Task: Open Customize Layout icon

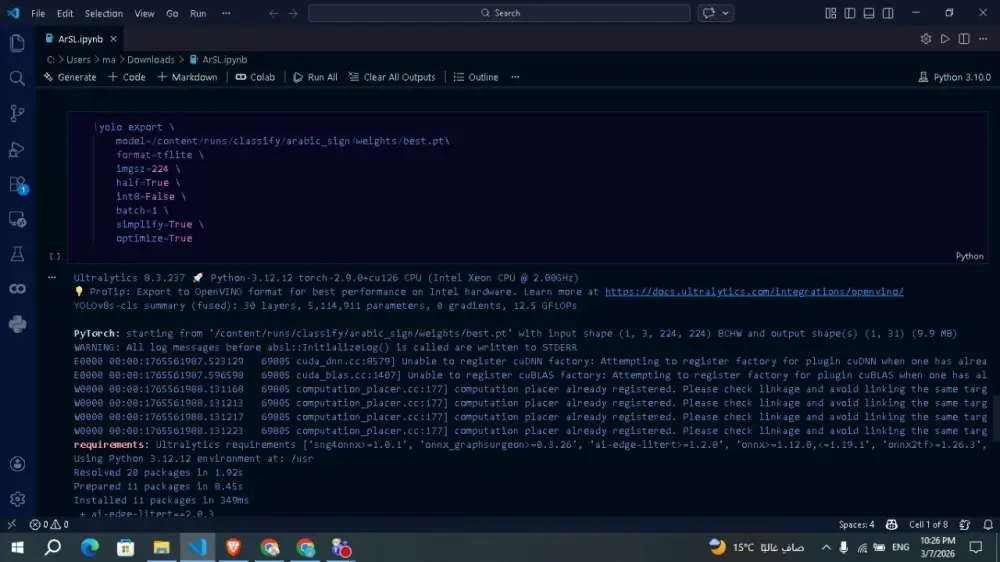Action: click(x=830, y=13)
